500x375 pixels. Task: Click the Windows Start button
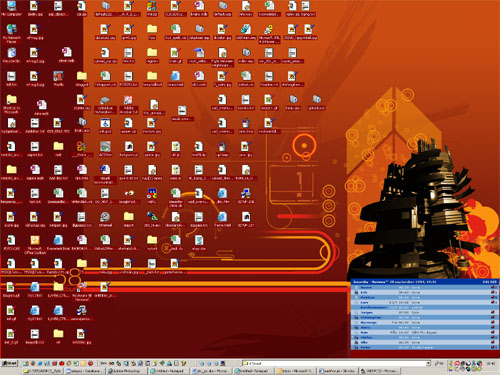click(9, 363)
